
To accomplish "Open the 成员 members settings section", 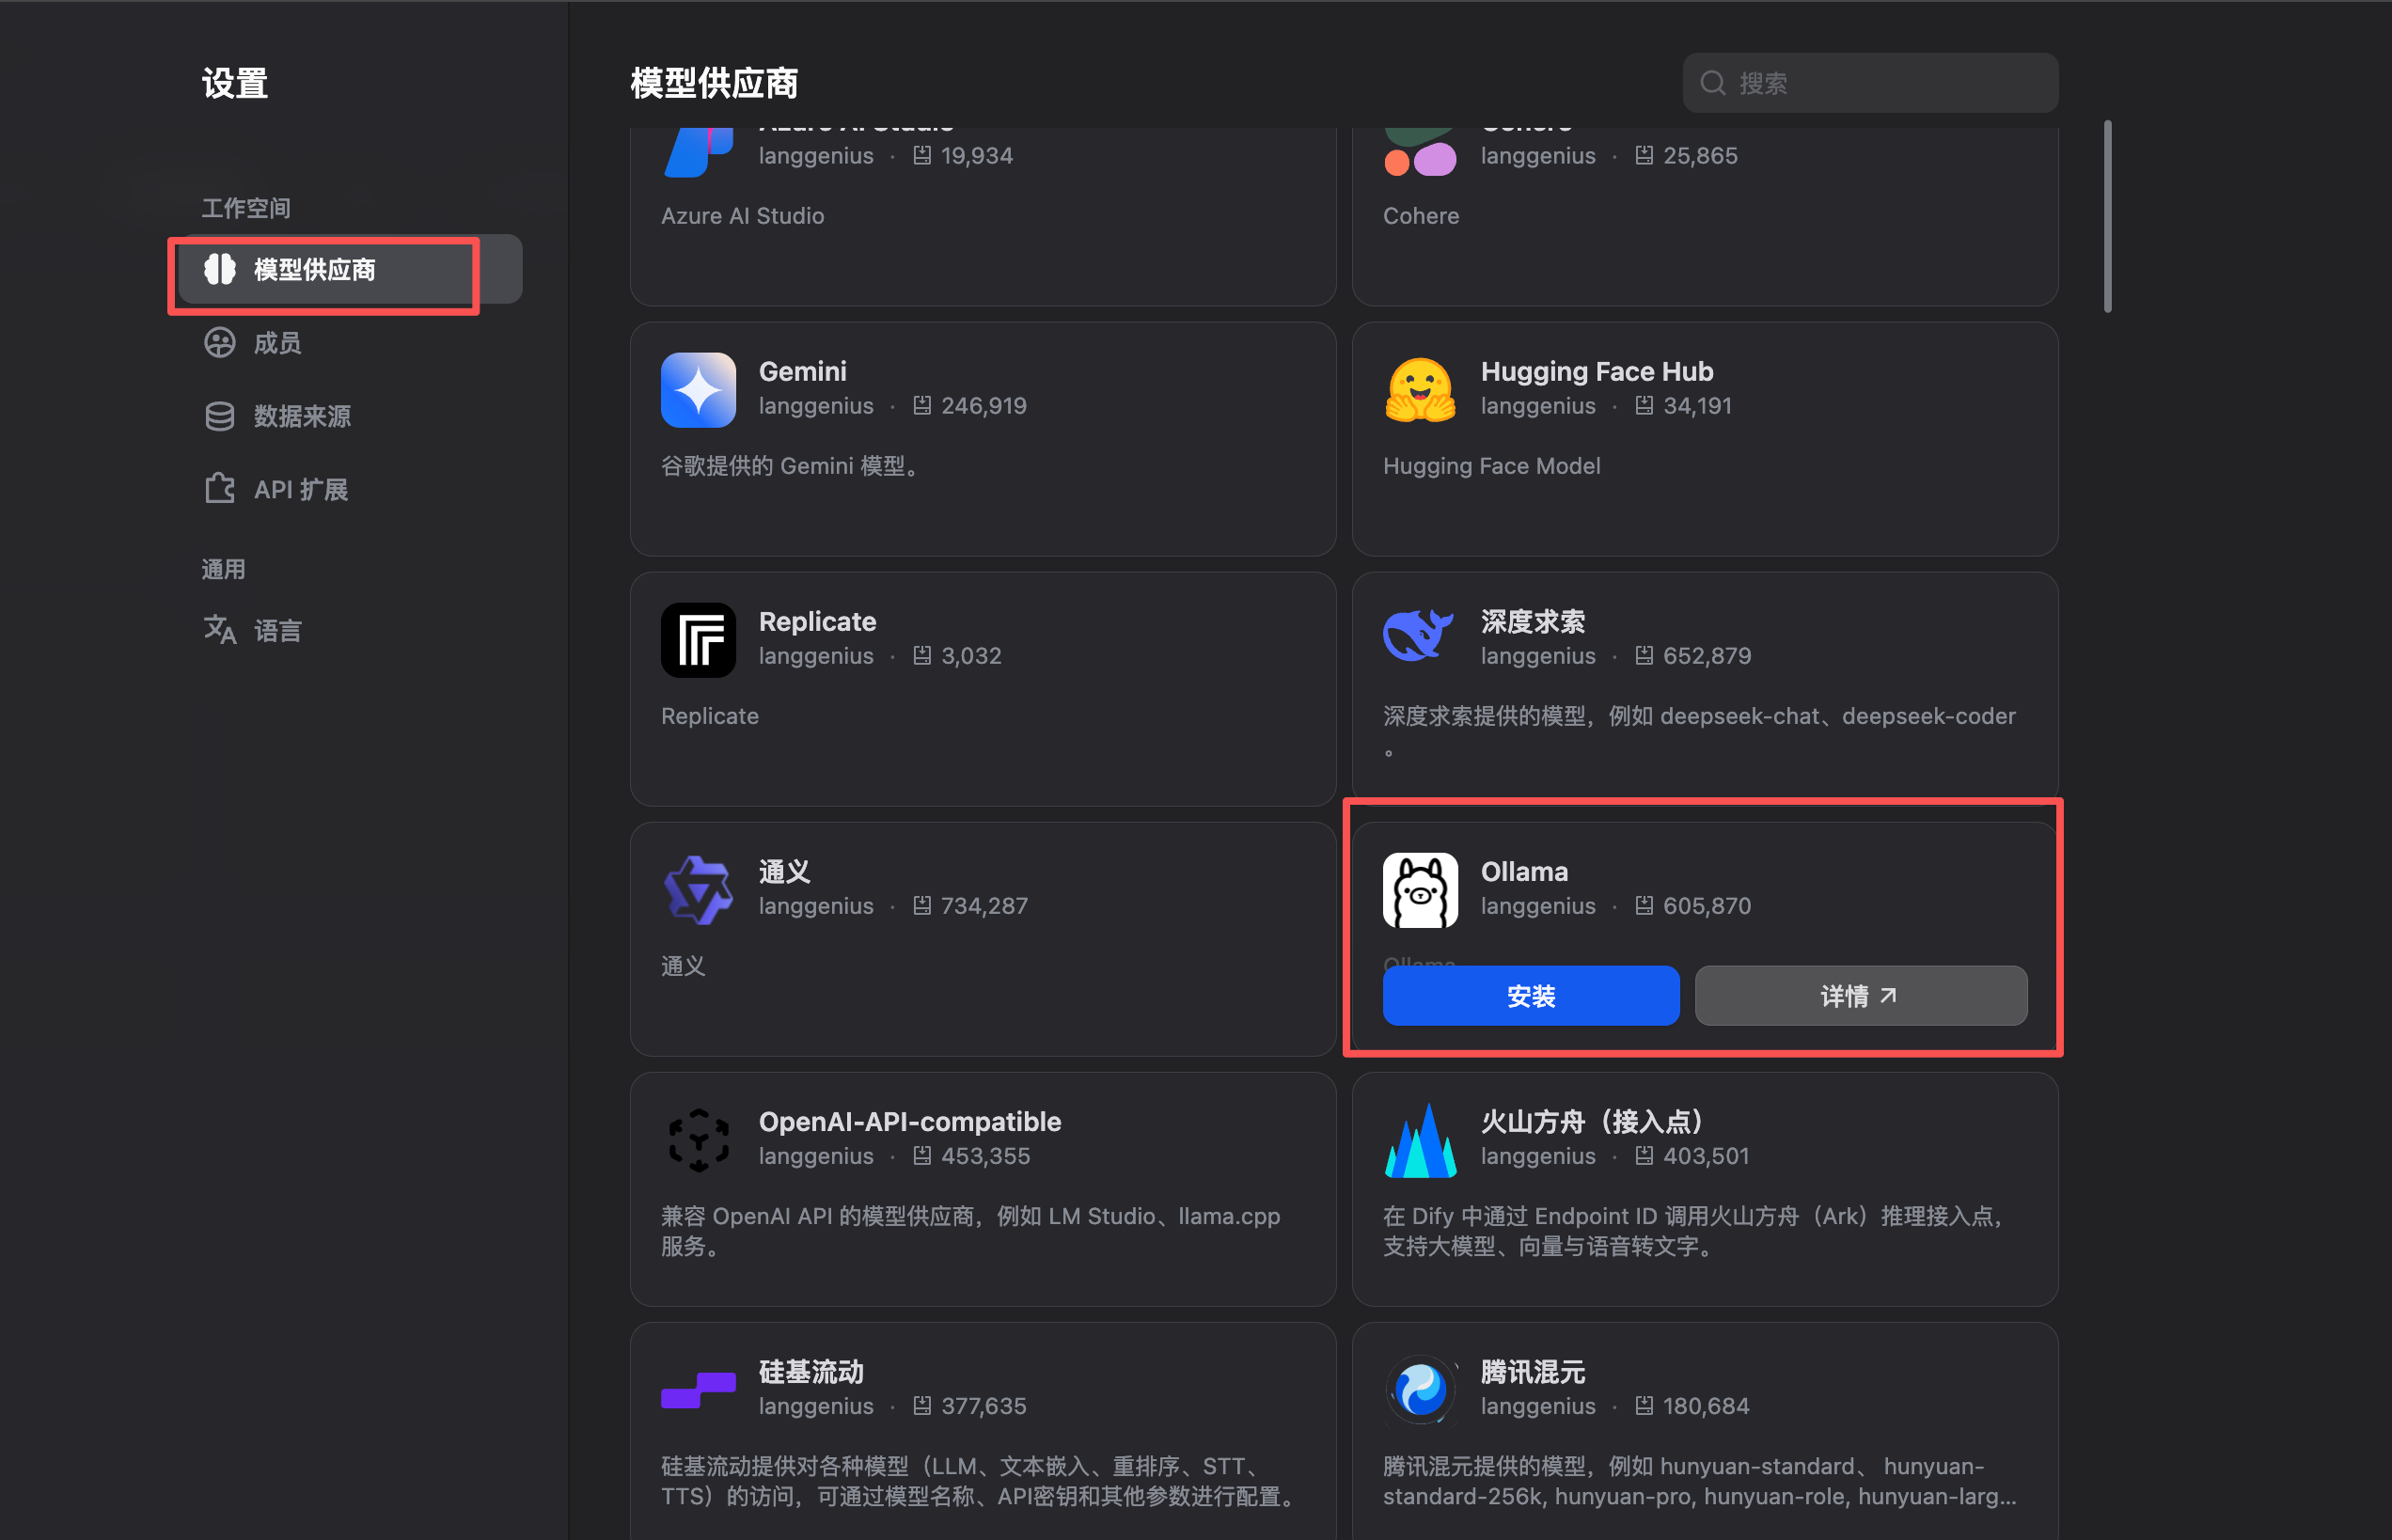I will [x=277, y=343].
